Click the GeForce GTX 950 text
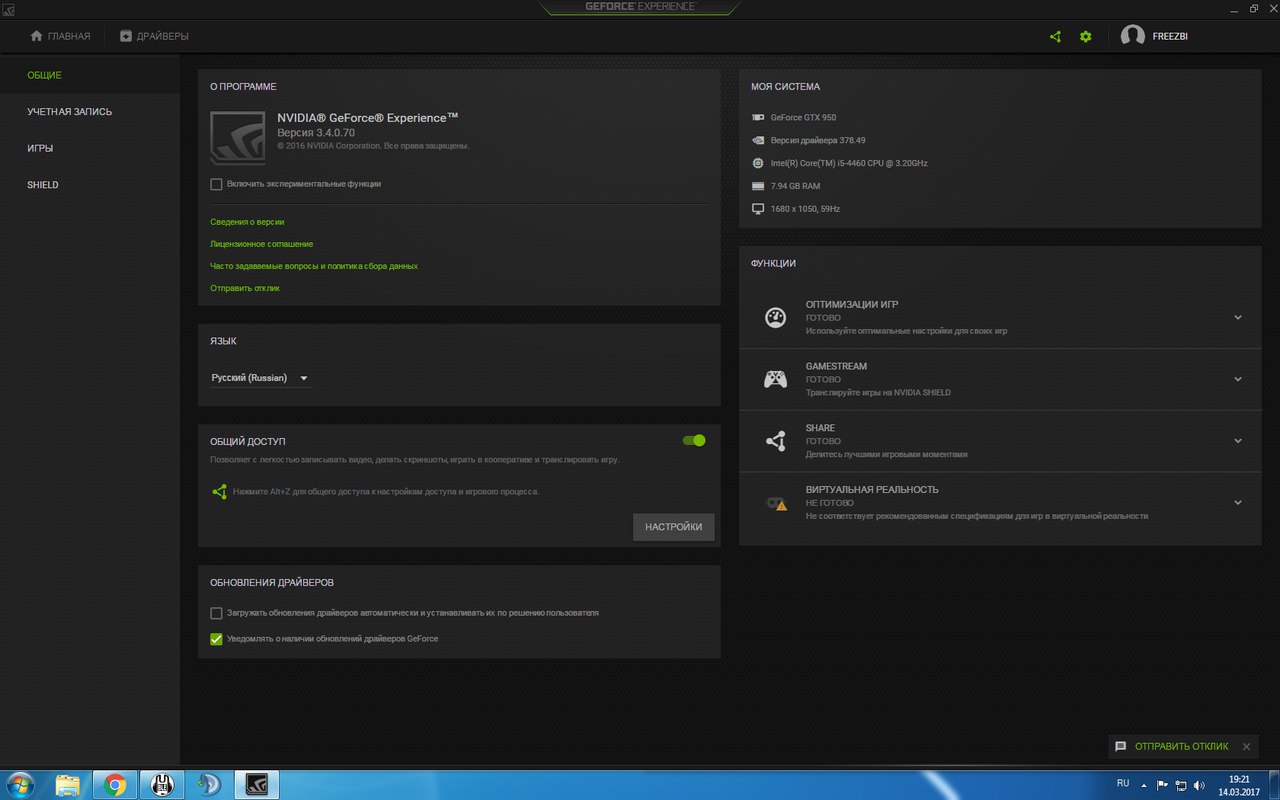The image size is (1280, 800). click(803, 117)
